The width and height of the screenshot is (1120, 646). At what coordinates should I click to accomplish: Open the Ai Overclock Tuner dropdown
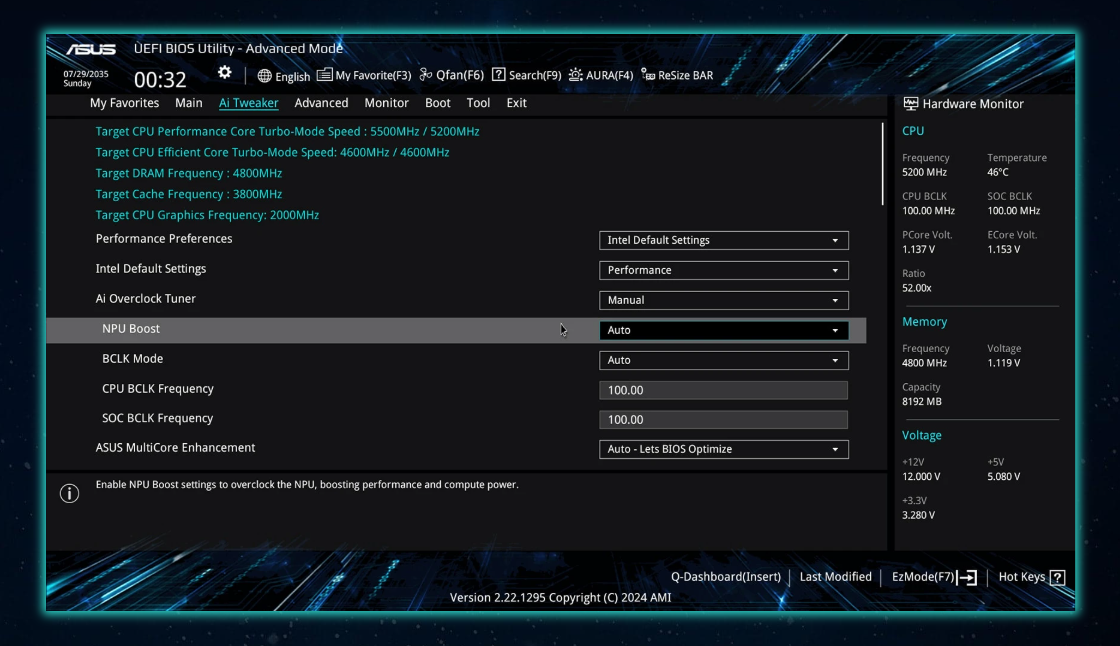724,300
